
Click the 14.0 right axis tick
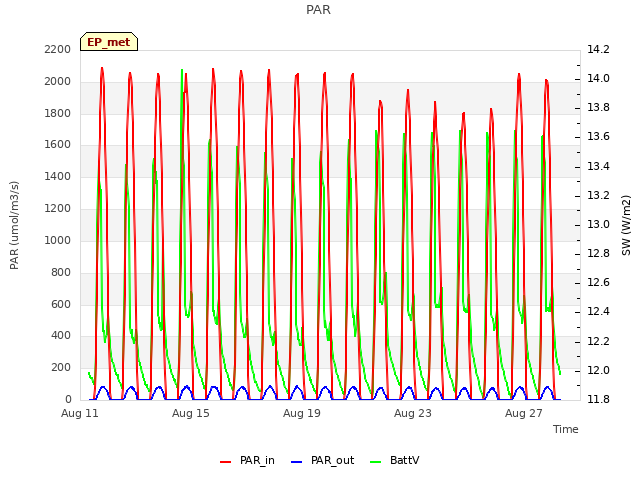pyautogui.click(x=598, y=78)
